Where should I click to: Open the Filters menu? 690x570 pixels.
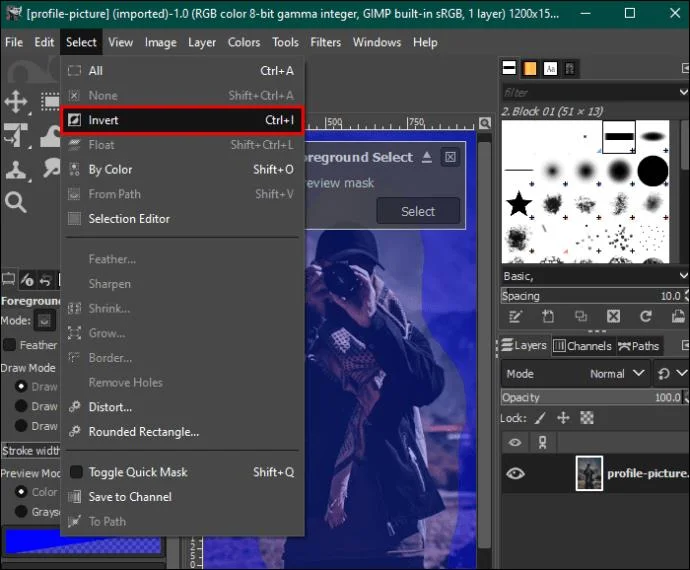coord(326,42)
